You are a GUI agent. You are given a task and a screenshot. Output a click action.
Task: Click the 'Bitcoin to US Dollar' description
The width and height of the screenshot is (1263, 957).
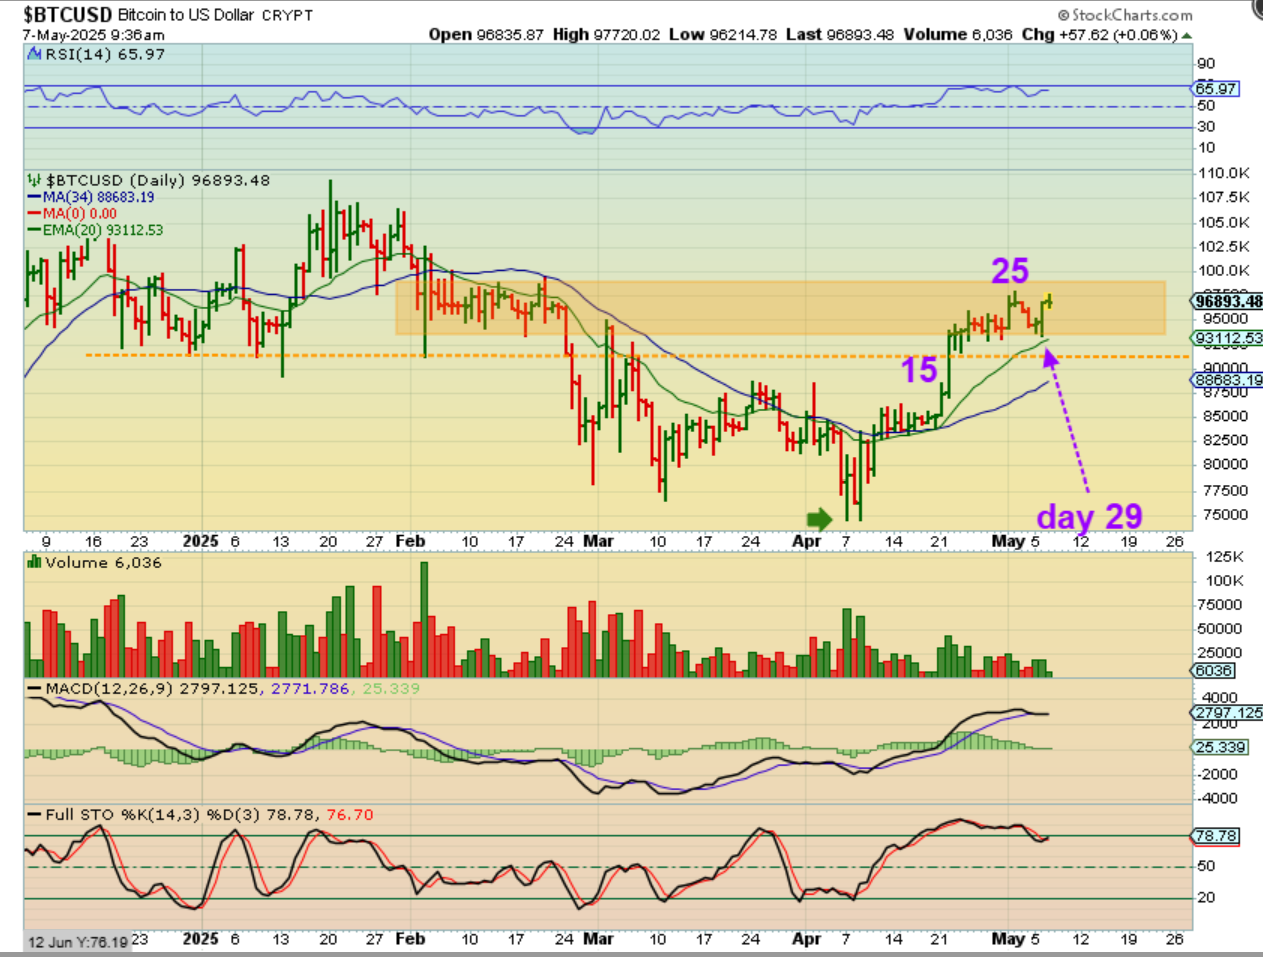tap(185, 15)
